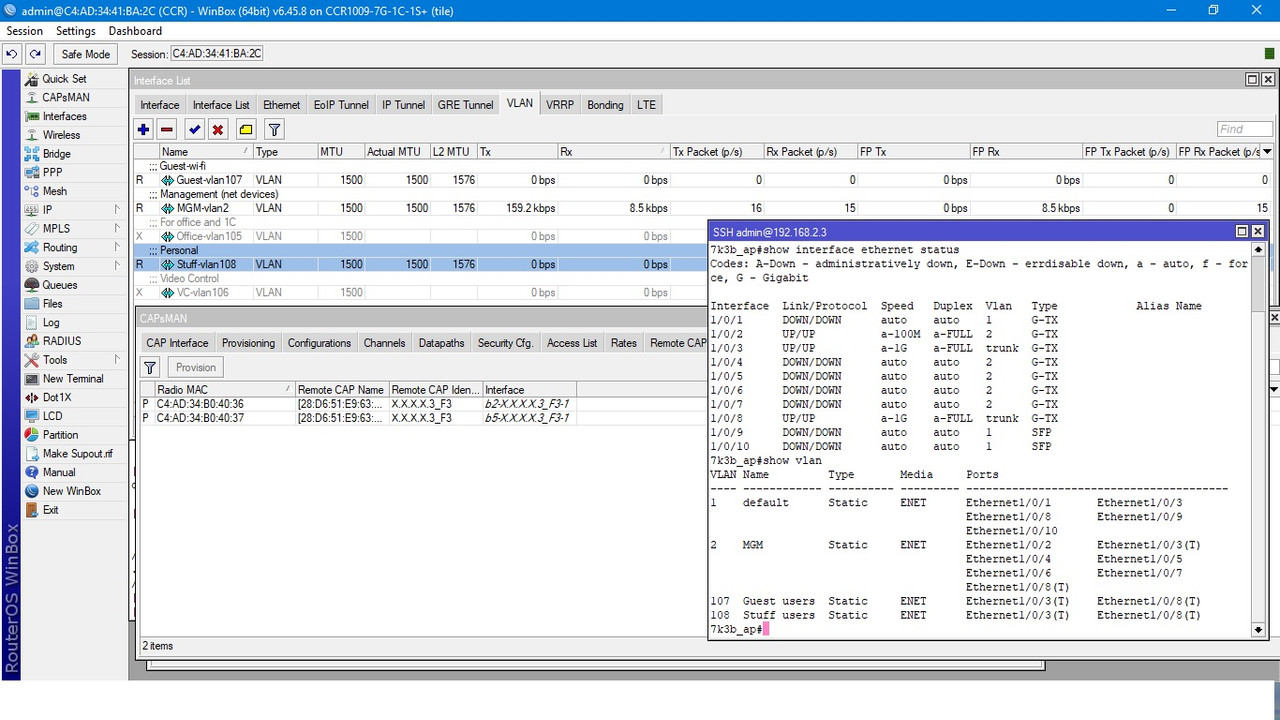Disable selected VLAN with cross icon

click(218, 130)
